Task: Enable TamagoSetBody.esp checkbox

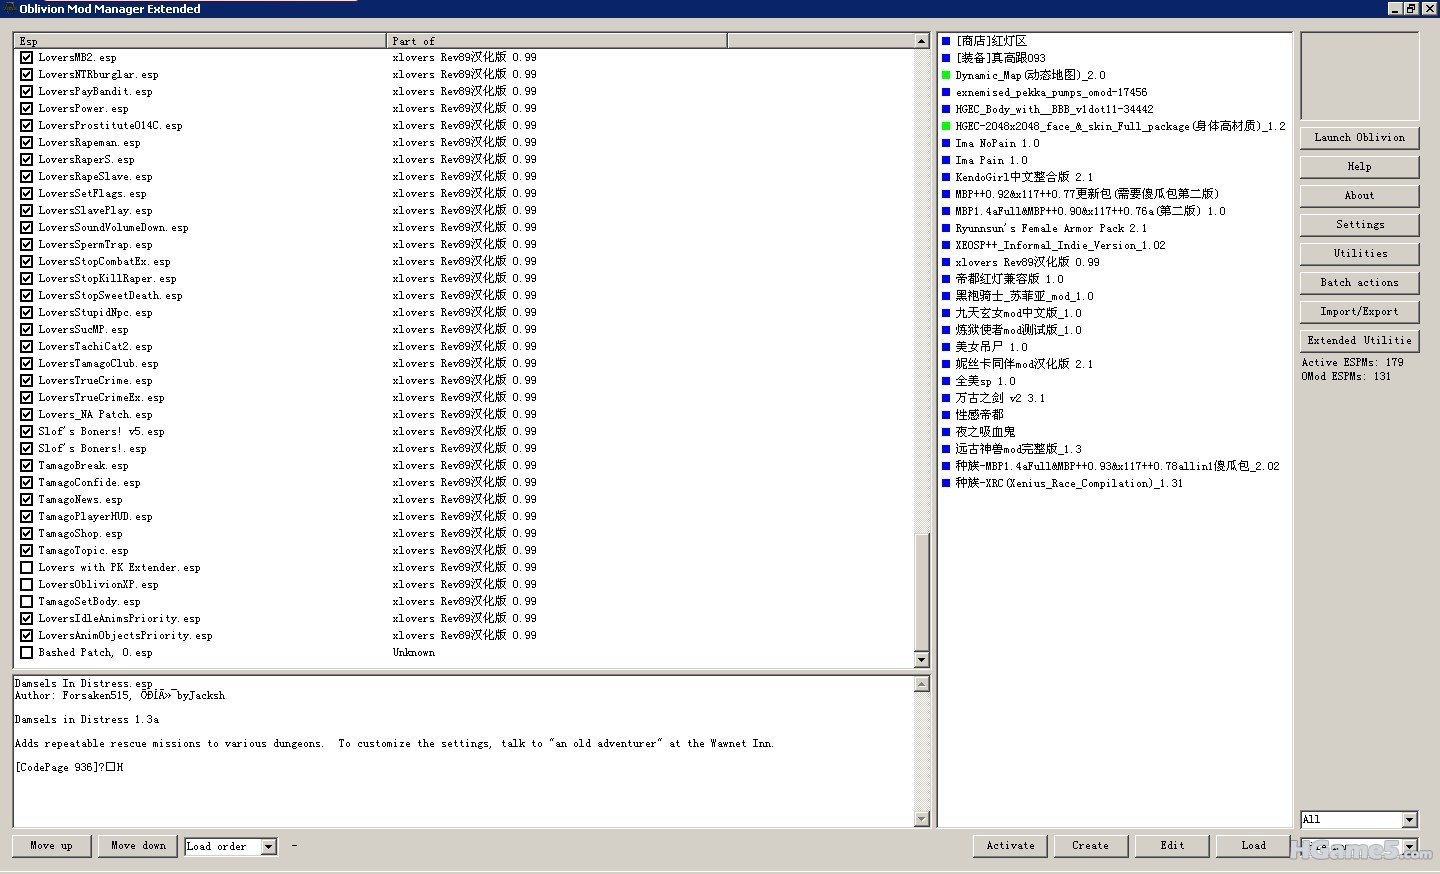Action: click(x=27, y=602)
